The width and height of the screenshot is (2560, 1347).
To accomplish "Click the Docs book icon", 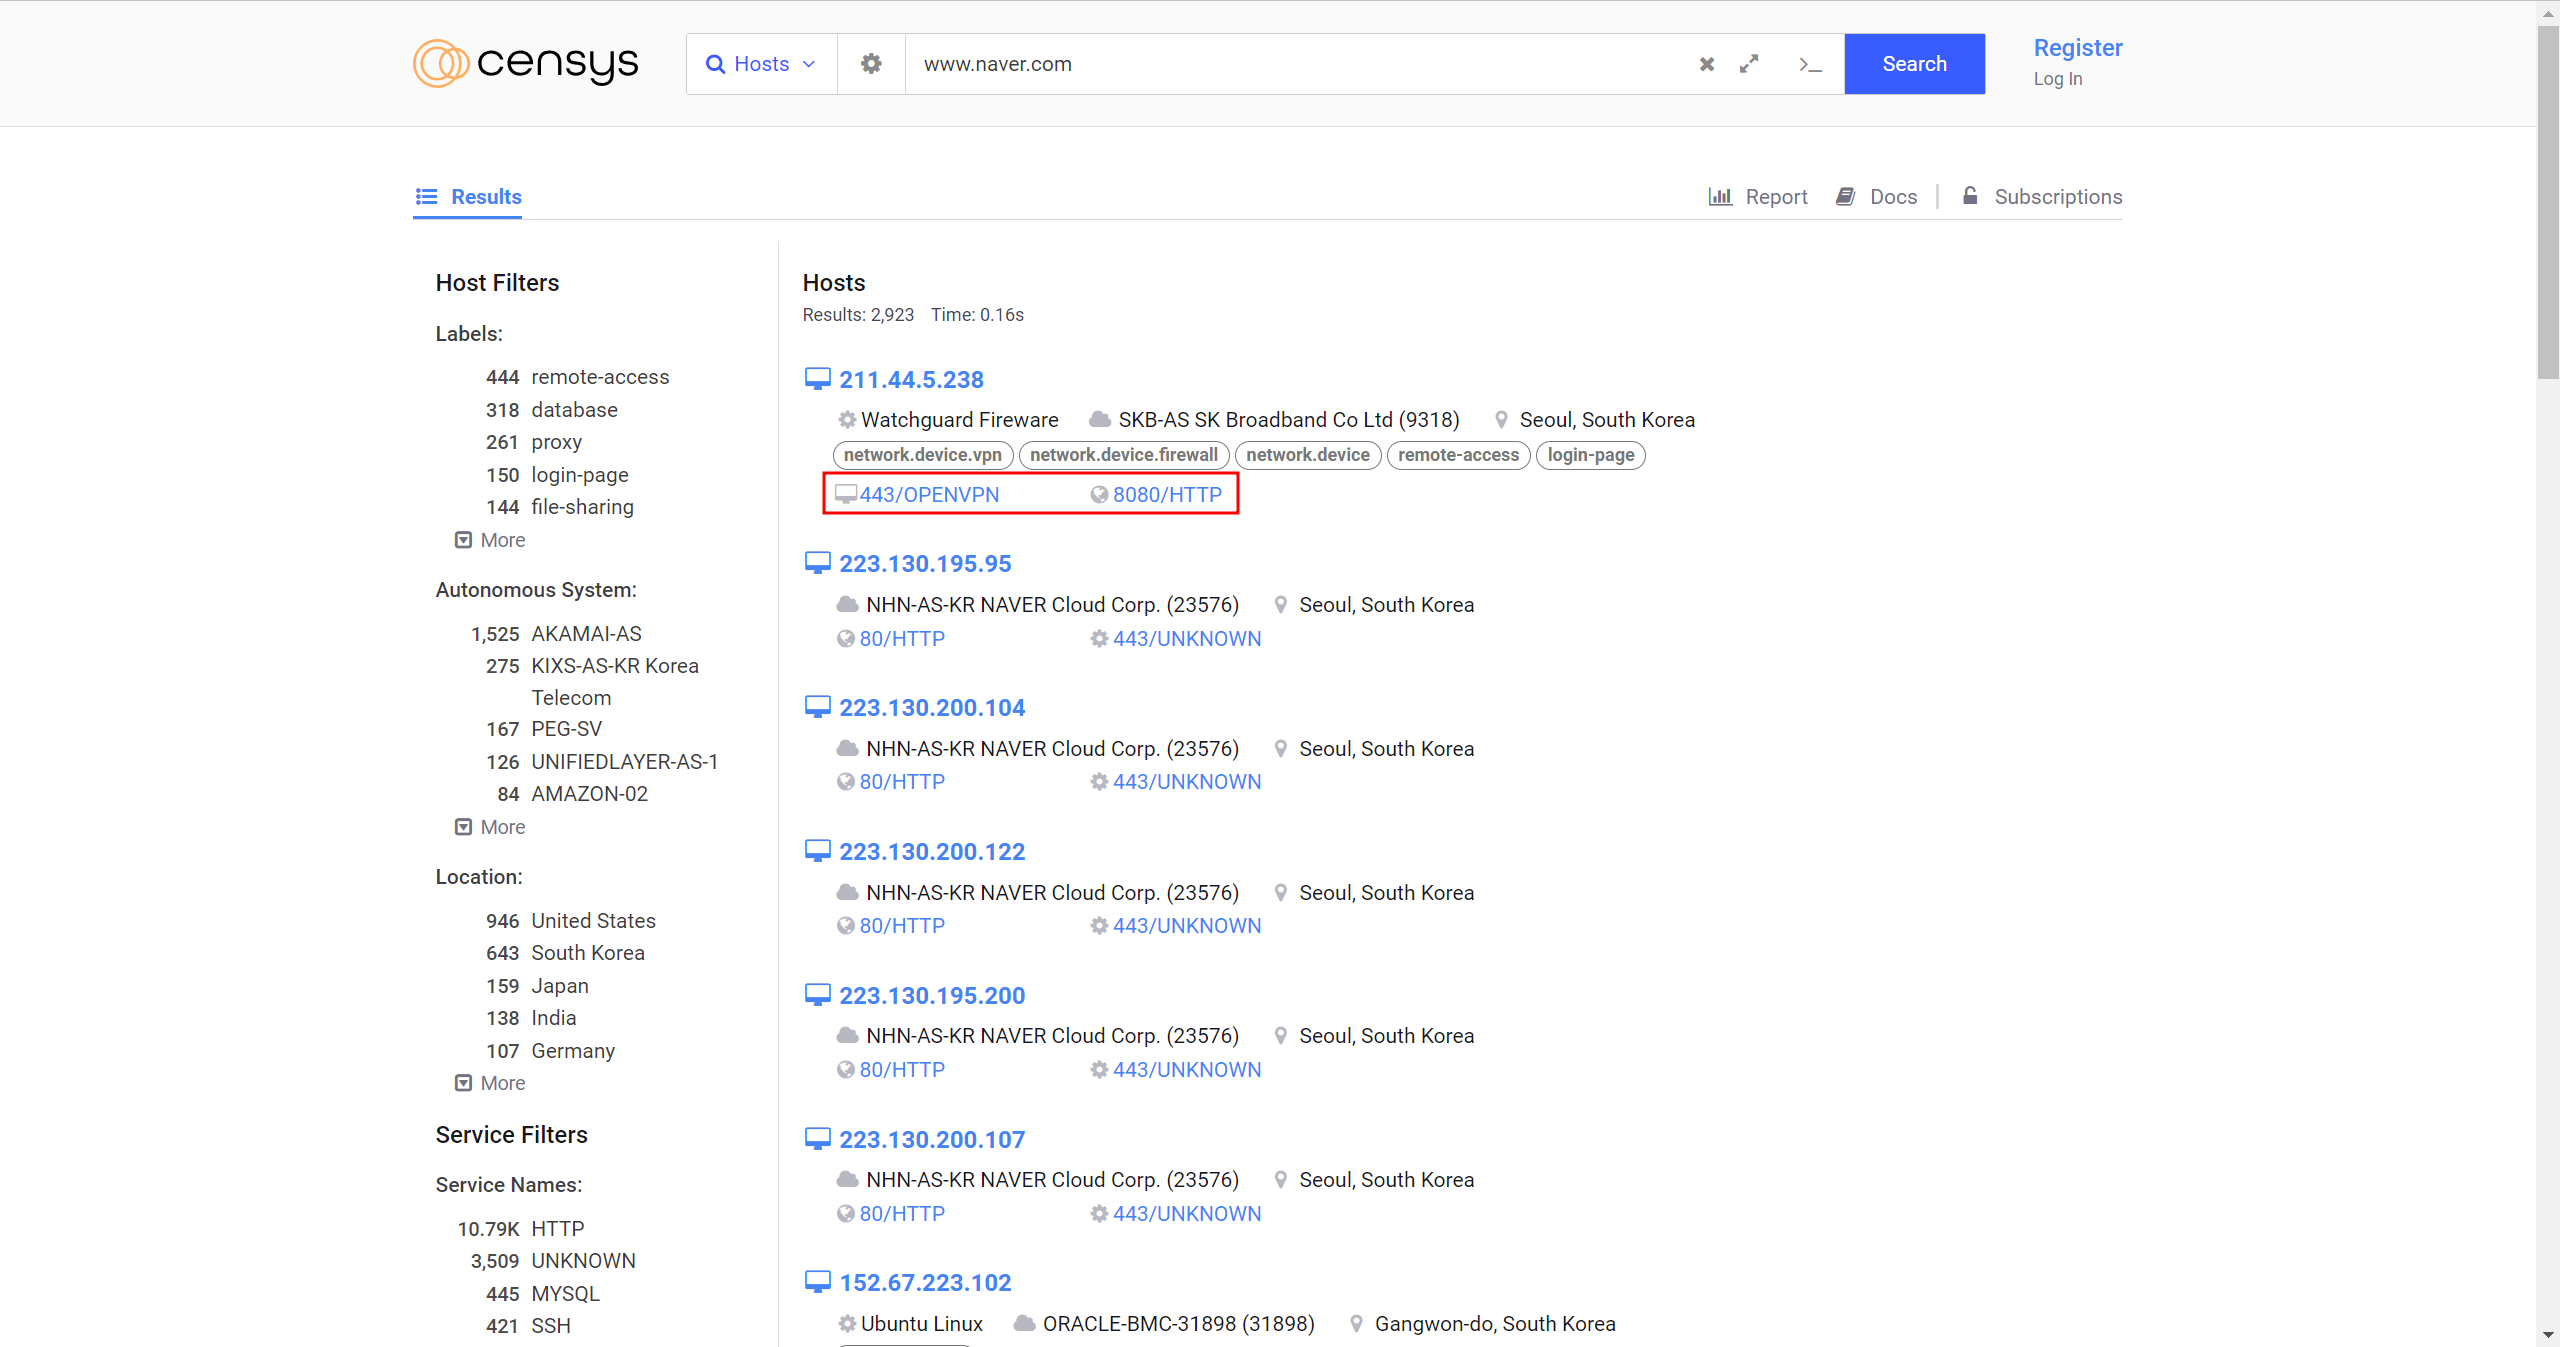I will click(x=1846, y=196).
